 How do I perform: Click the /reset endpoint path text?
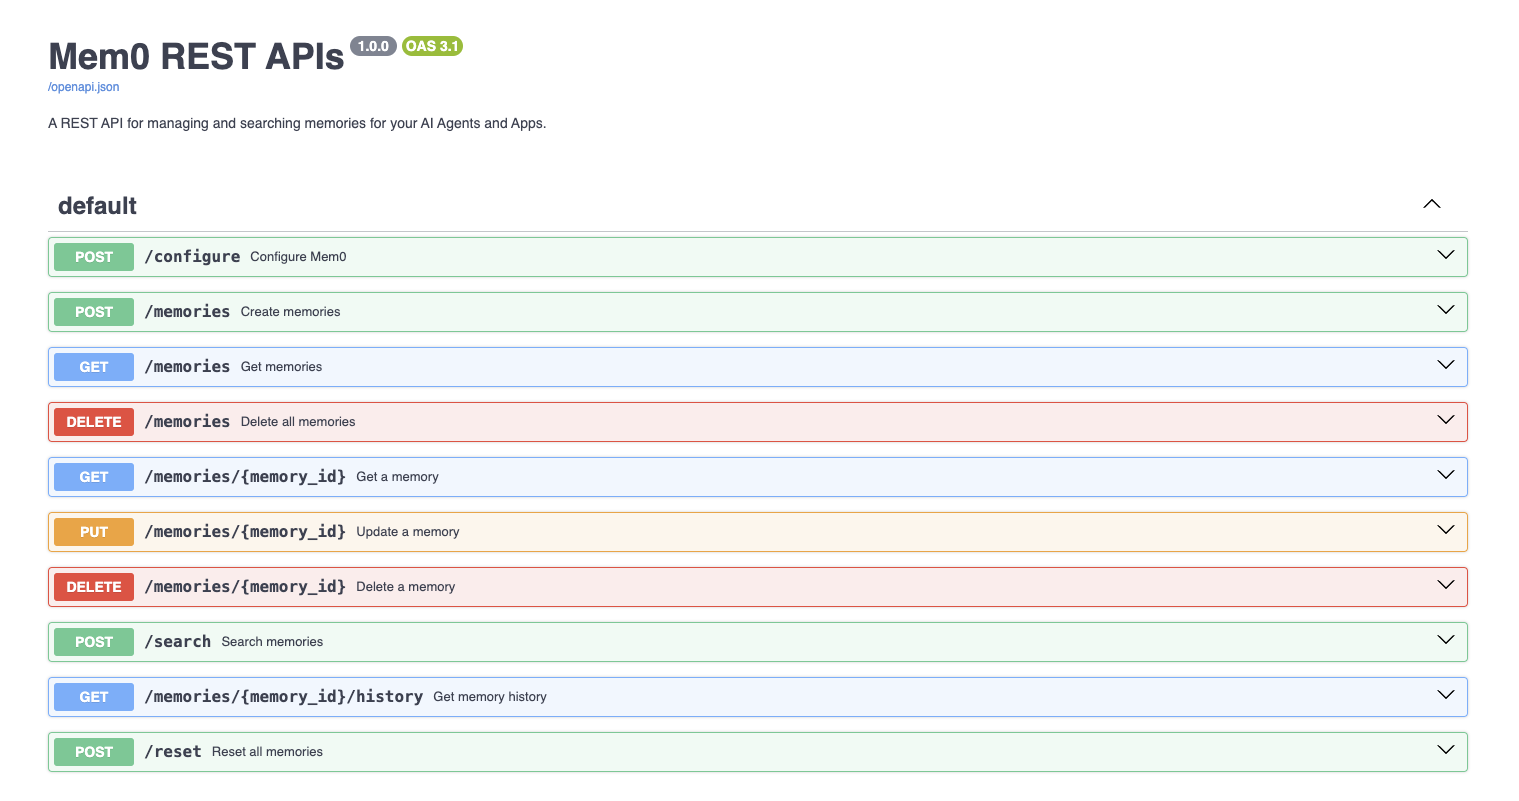click(x=173, y=752)
